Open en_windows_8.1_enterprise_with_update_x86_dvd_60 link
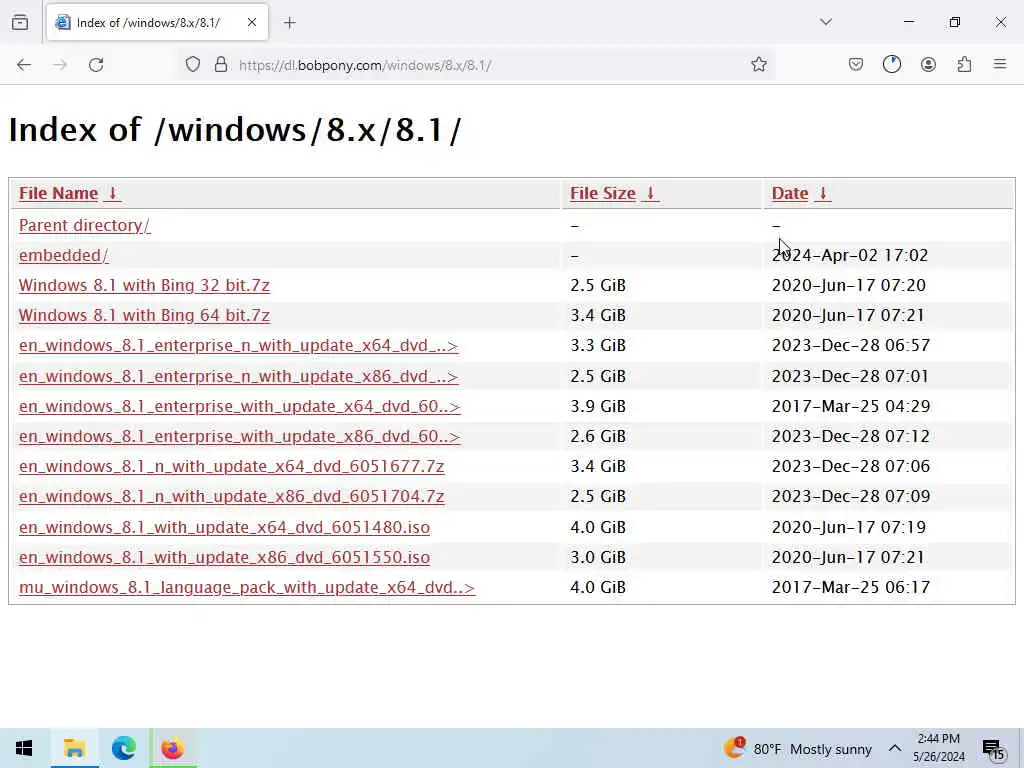The image size is (1024, 768). click(240, 437)
